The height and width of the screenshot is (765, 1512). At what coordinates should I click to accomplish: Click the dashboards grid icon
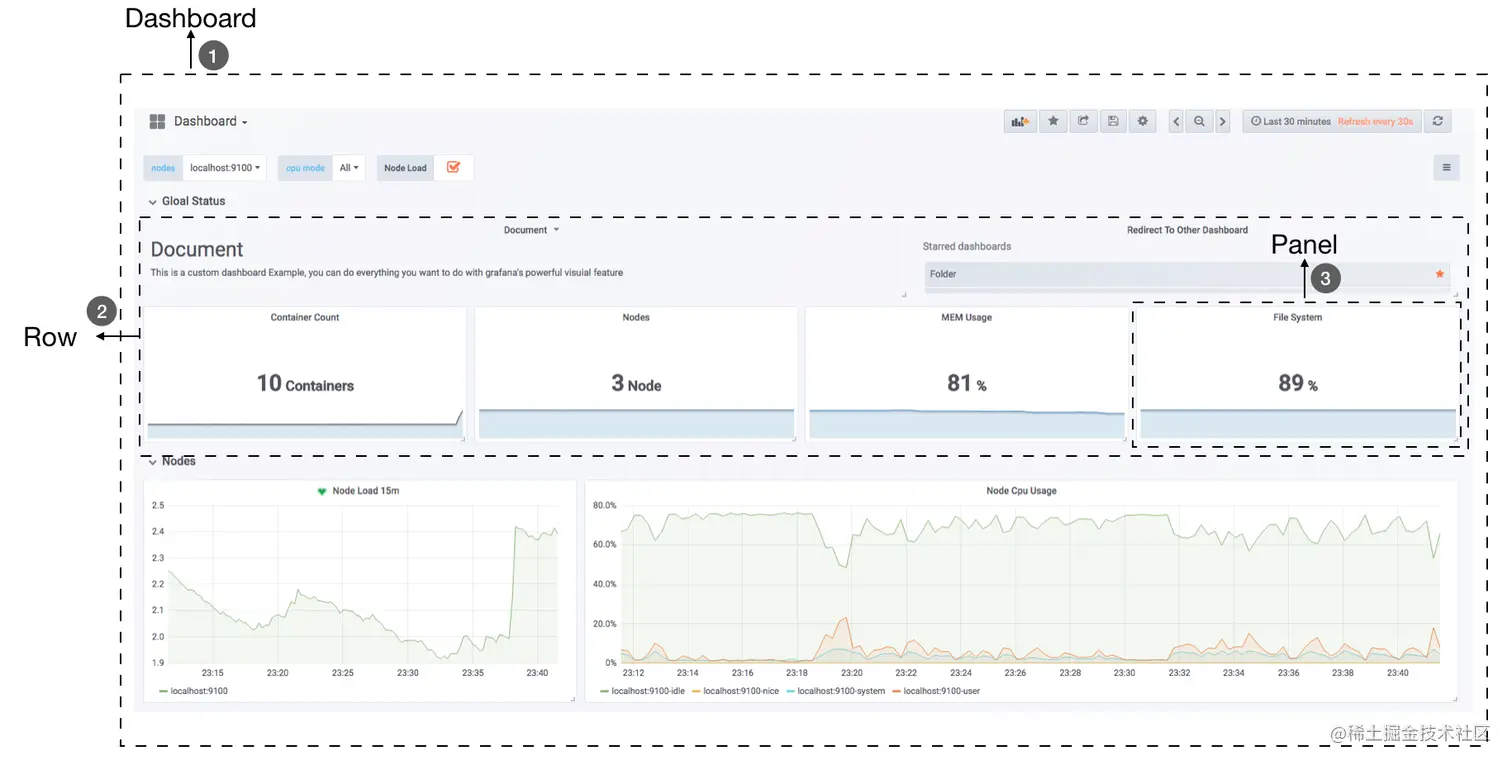point(157,122)
